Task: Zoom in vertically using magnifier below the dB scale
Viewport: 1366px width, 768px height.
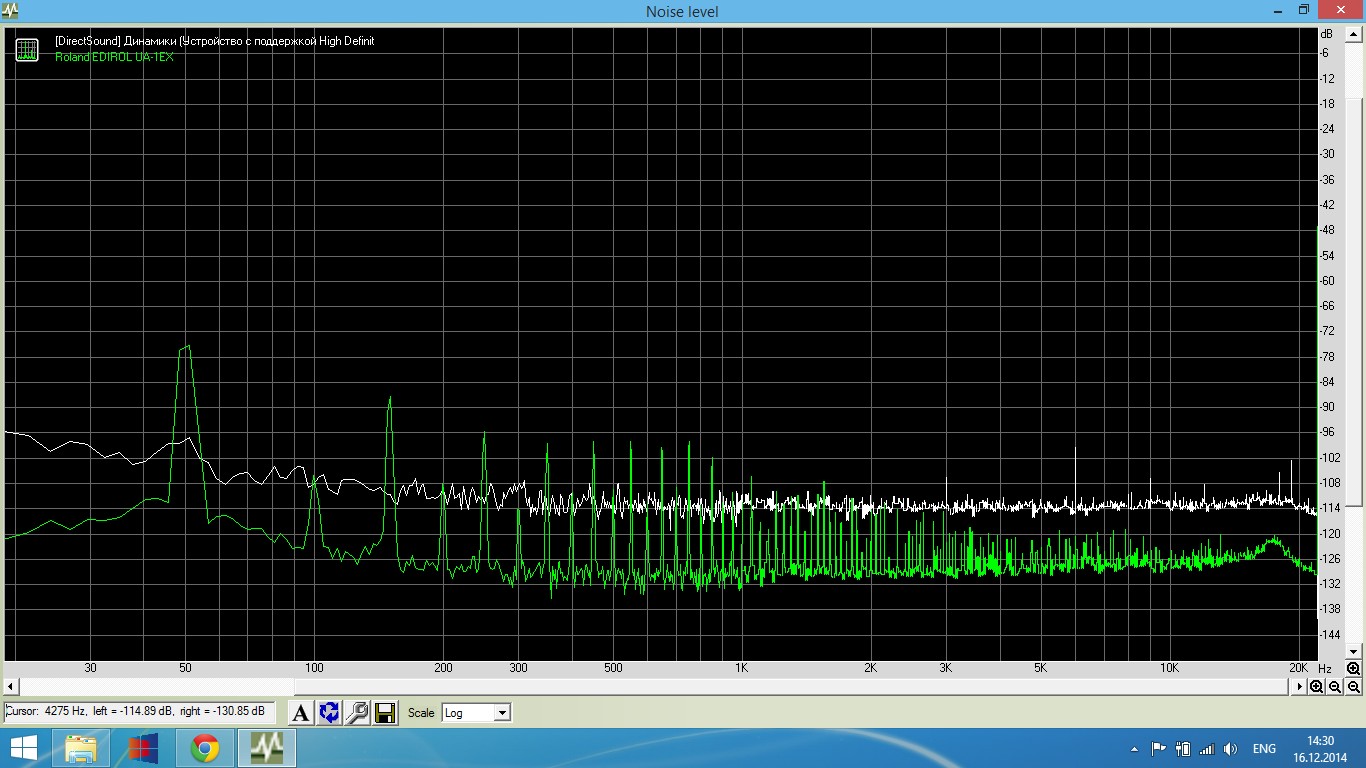Action: pos(1353,668)
